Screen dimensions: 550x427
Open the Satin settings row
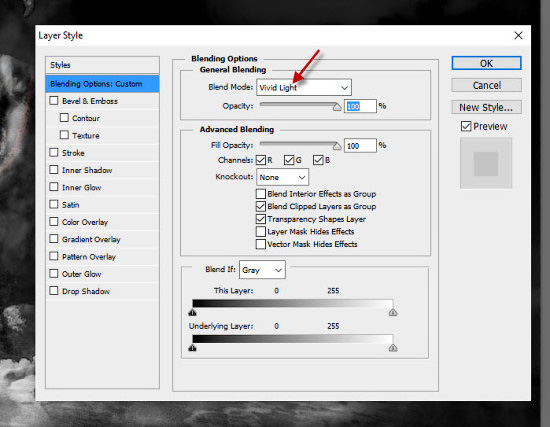102,205
